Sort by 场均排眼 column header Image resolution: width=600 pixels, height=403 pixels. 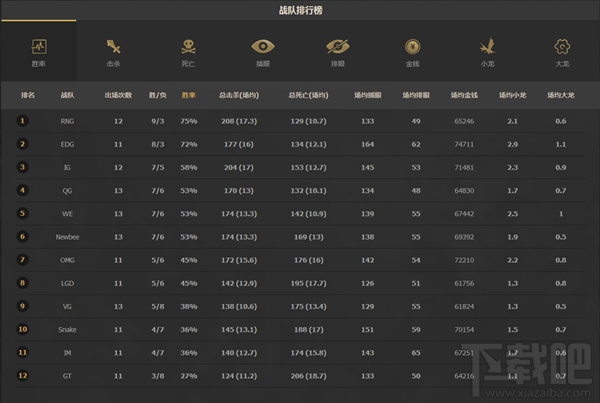tap(416, 95)
